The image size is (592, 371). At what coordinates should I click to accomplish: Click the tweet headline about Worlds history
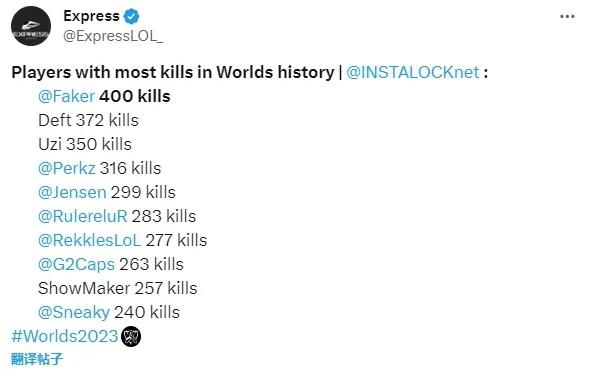coord(173,72)
